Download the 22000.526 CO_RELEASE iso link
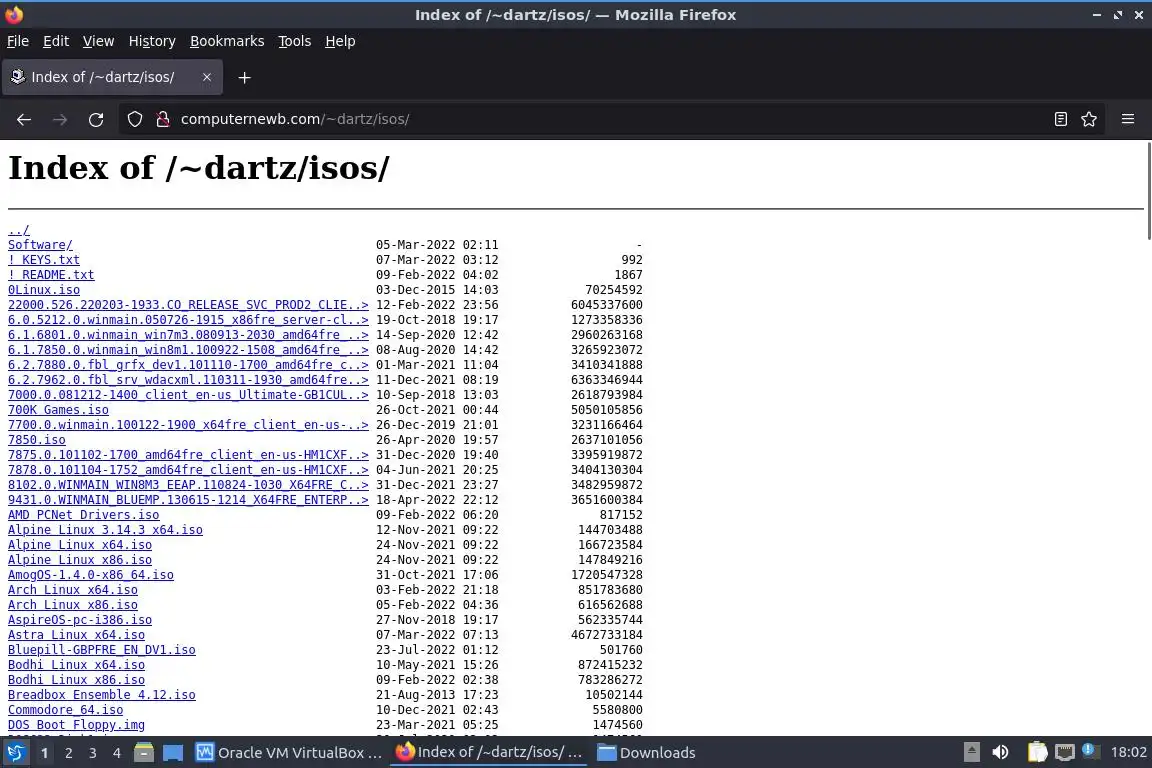The width and height of the screenshot is (1152, 768). (x=188, y=305)
